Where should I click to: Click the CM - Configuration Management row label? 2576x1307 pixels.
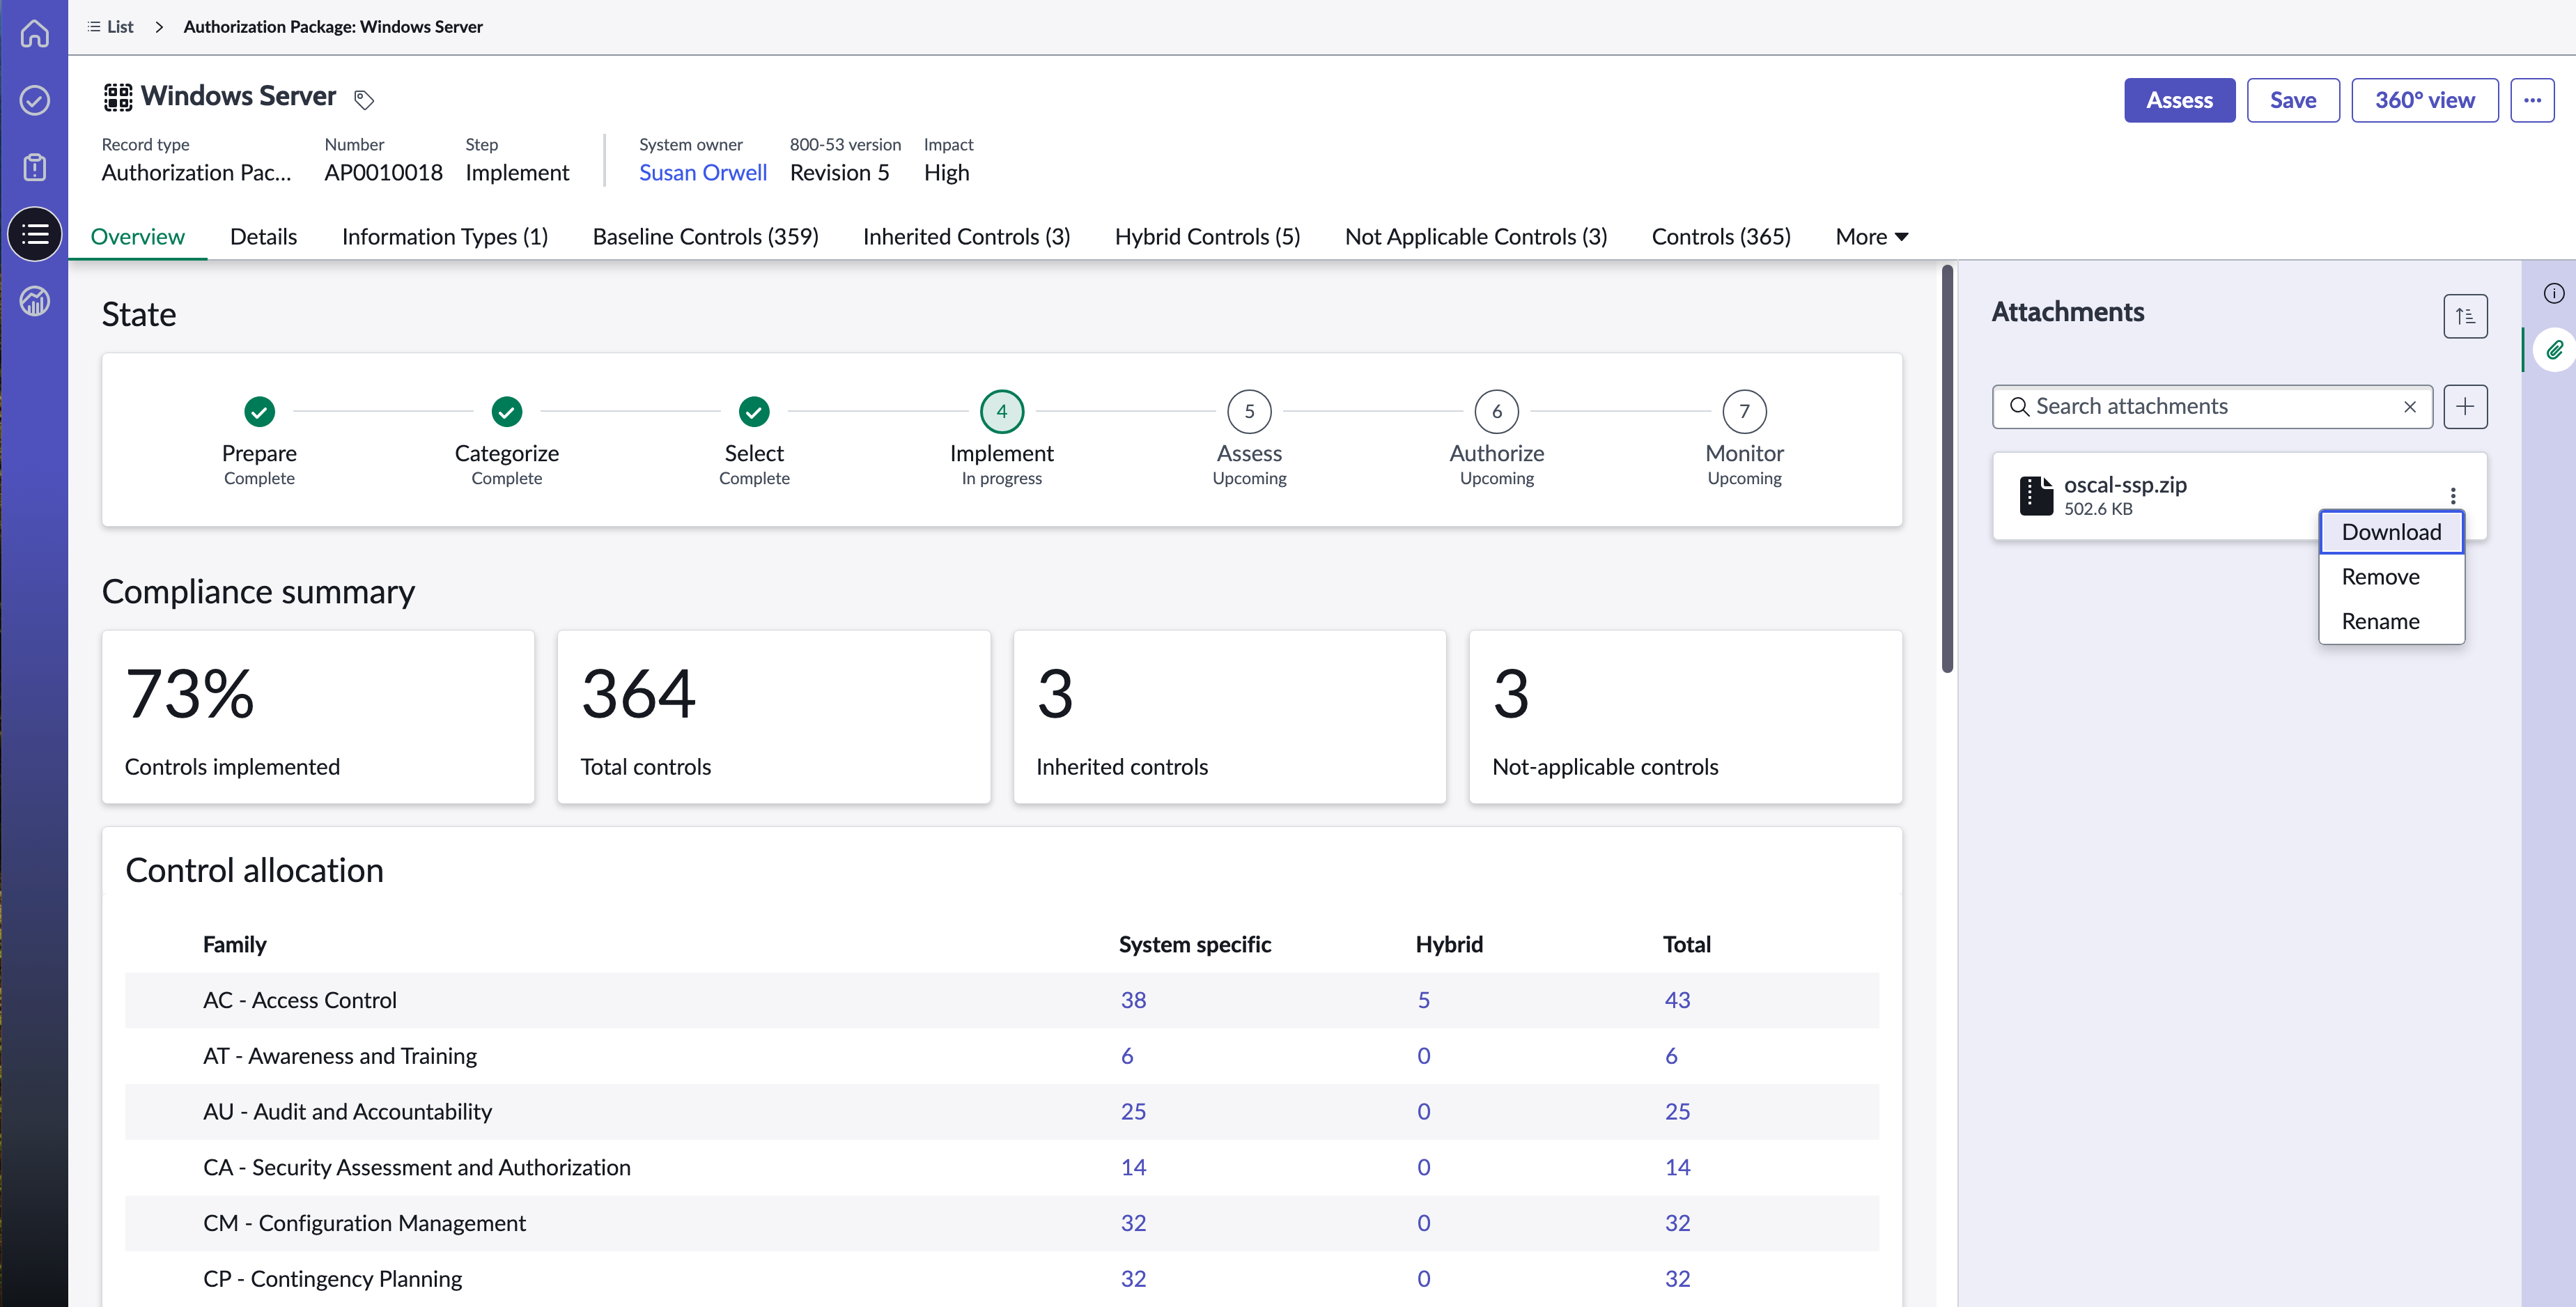click(x=364, y=1223)
